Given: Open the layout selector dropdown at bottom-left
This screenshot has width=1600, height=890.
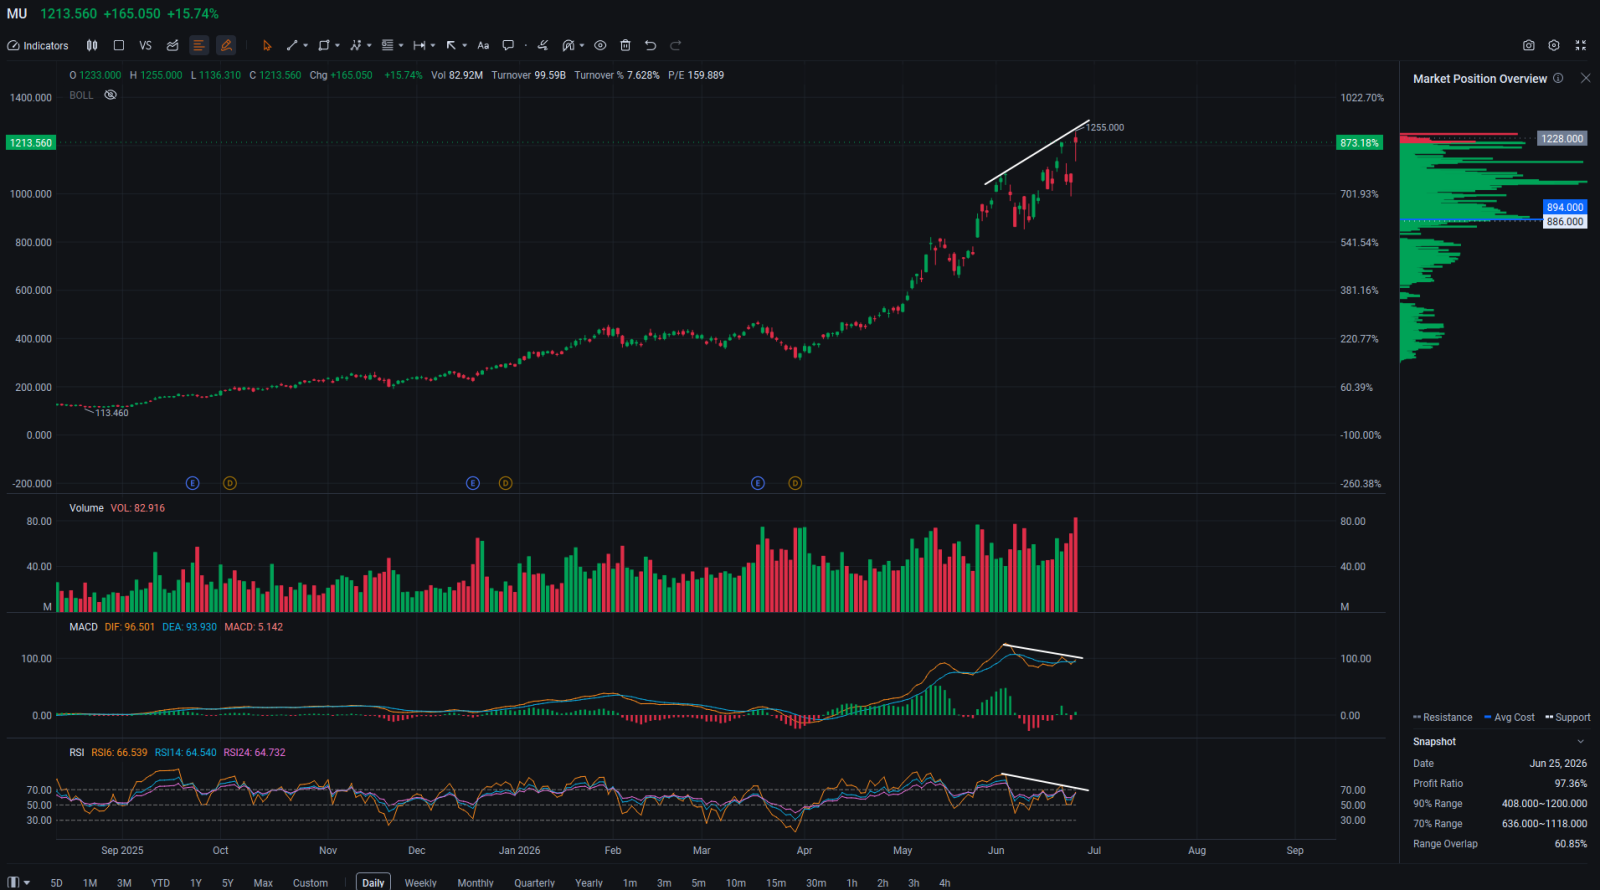Looking at the screenshot, I should coord(19,883).
